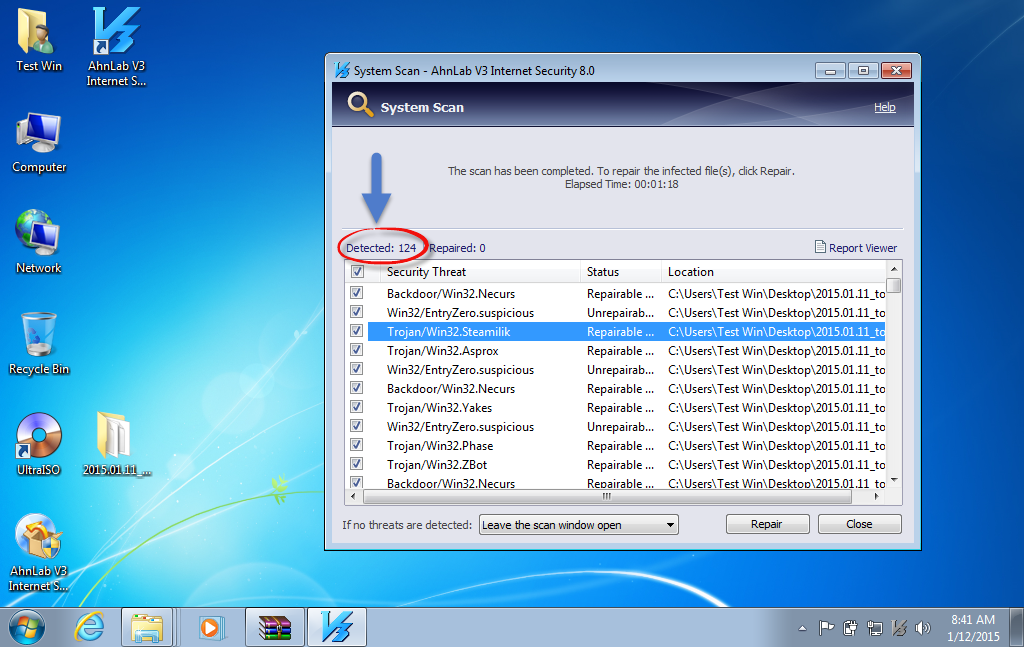Open the network tray icon
The height and width of the screenshot is (647, 1024).
point(874,628)
